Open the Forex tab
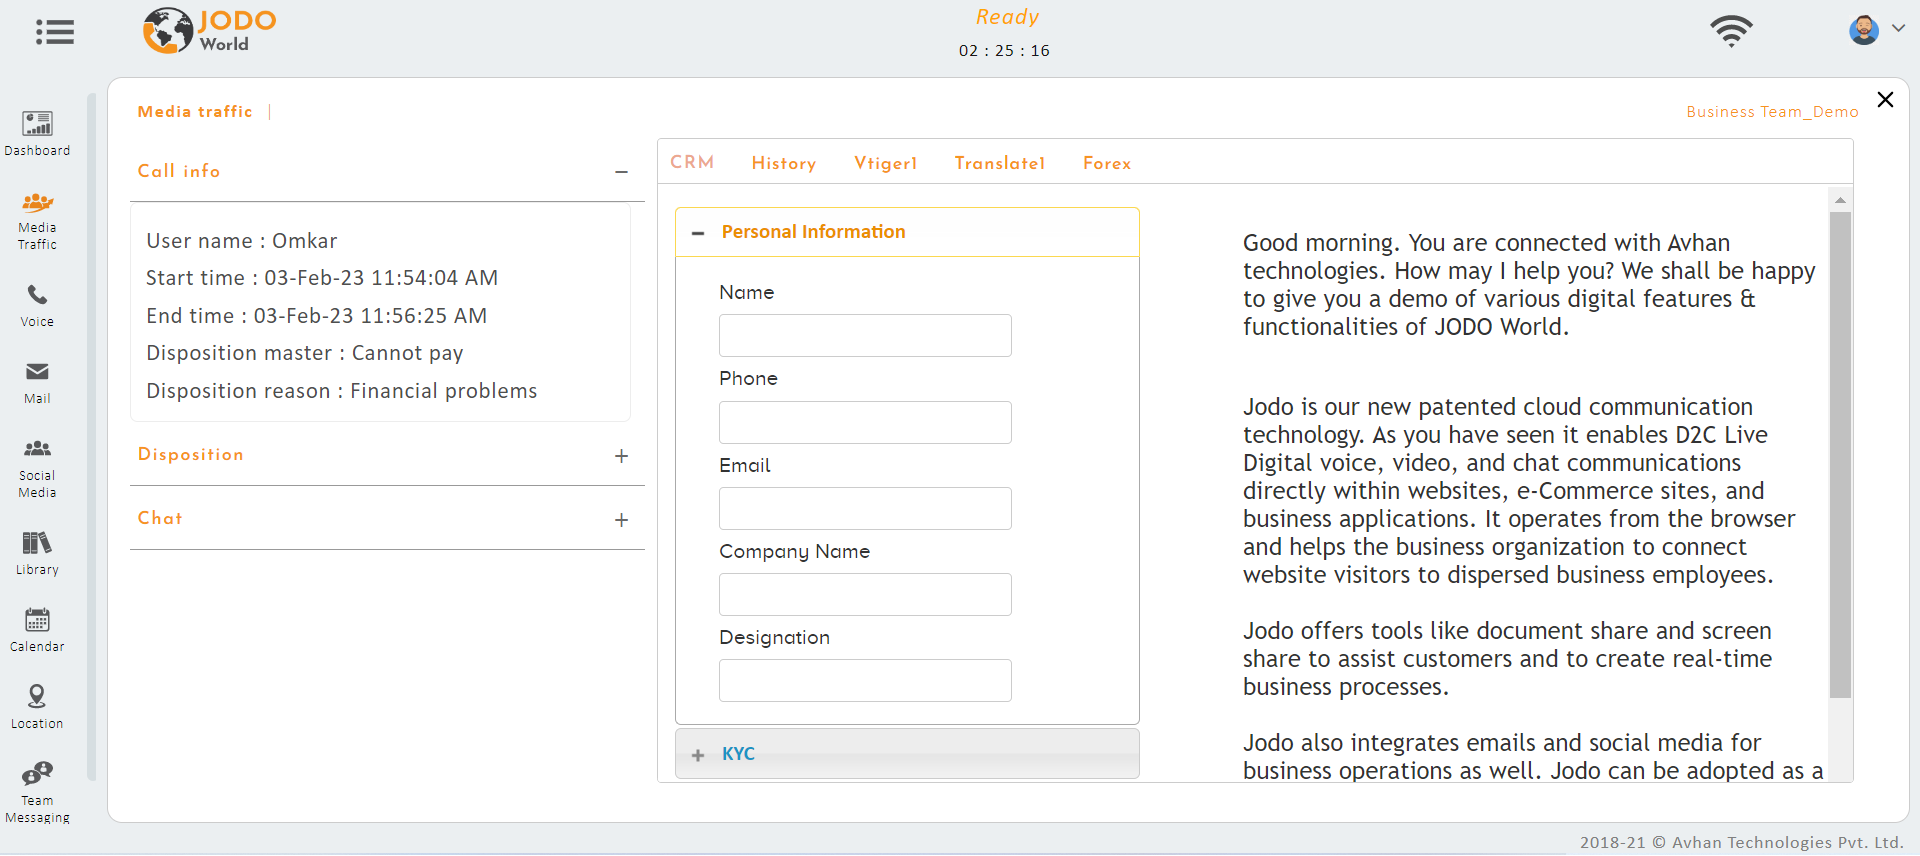Viewport: 1920px width, 856px height. [x=1107, y=163]
